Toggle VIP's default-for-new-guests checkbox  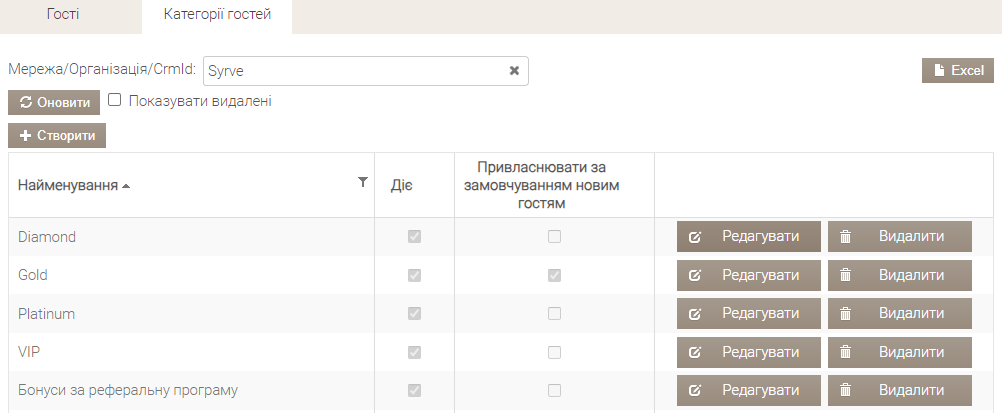[x=555, y=352]
